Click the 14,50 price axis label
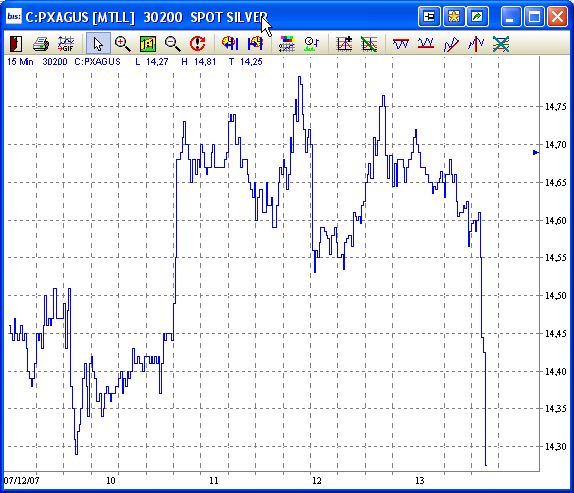This screenshot has width=574, height=493. 556,295
